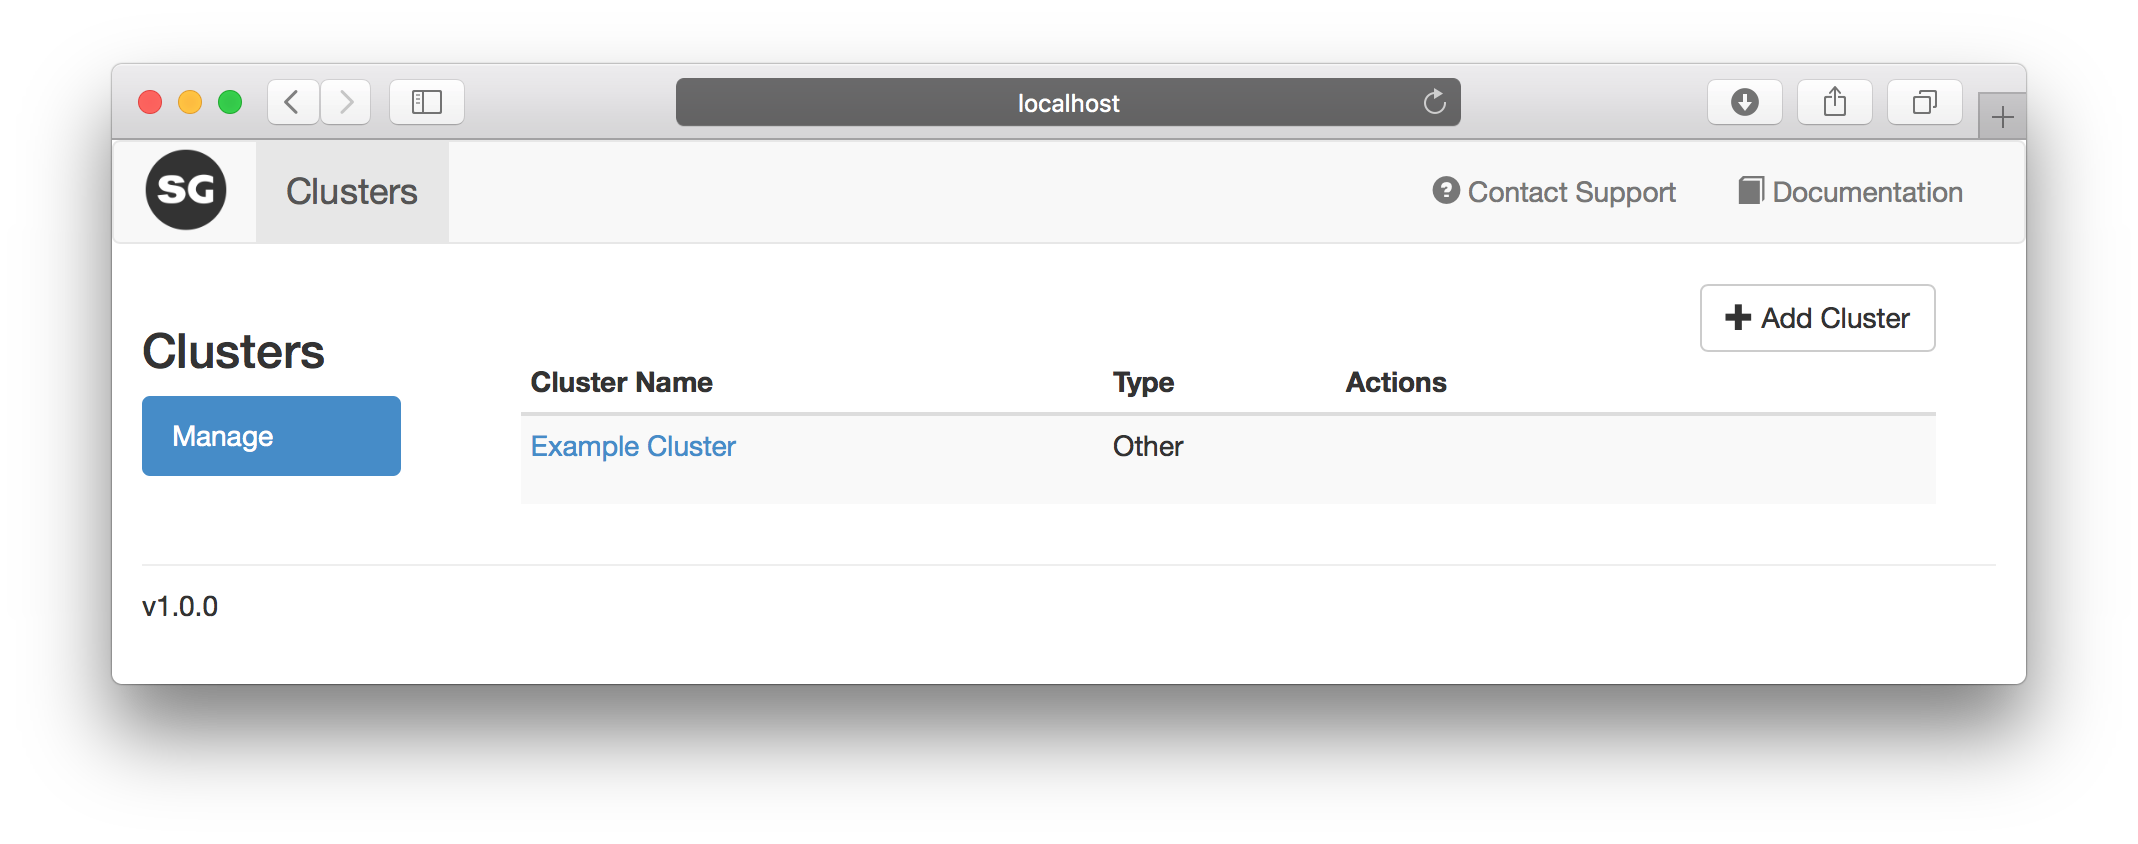
Task: Click the Add Cluster button
Action: pyautogui.click(x=1817, y=318)
